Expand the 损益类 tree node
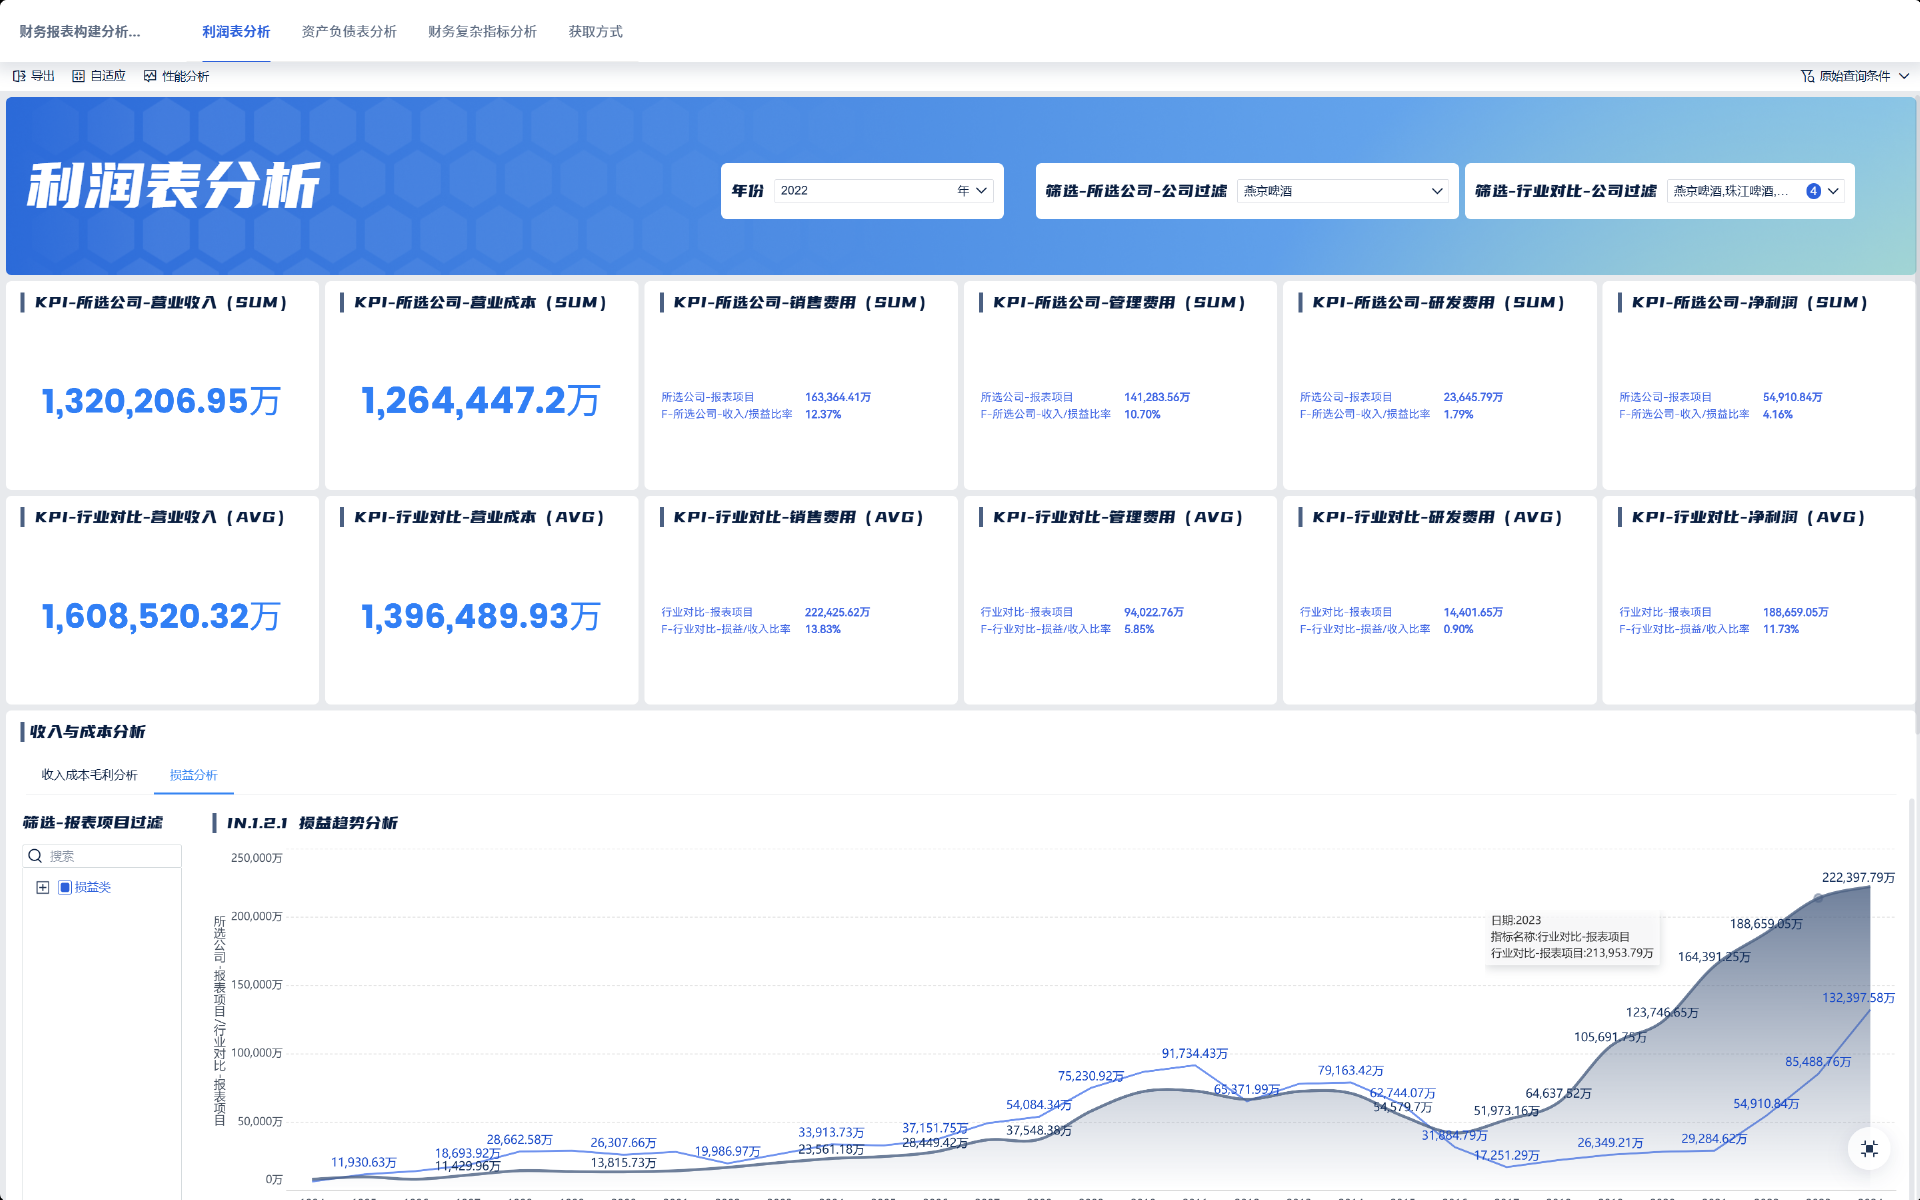This screenshot has height=1200, width=1920. click(x=43, y=887)
